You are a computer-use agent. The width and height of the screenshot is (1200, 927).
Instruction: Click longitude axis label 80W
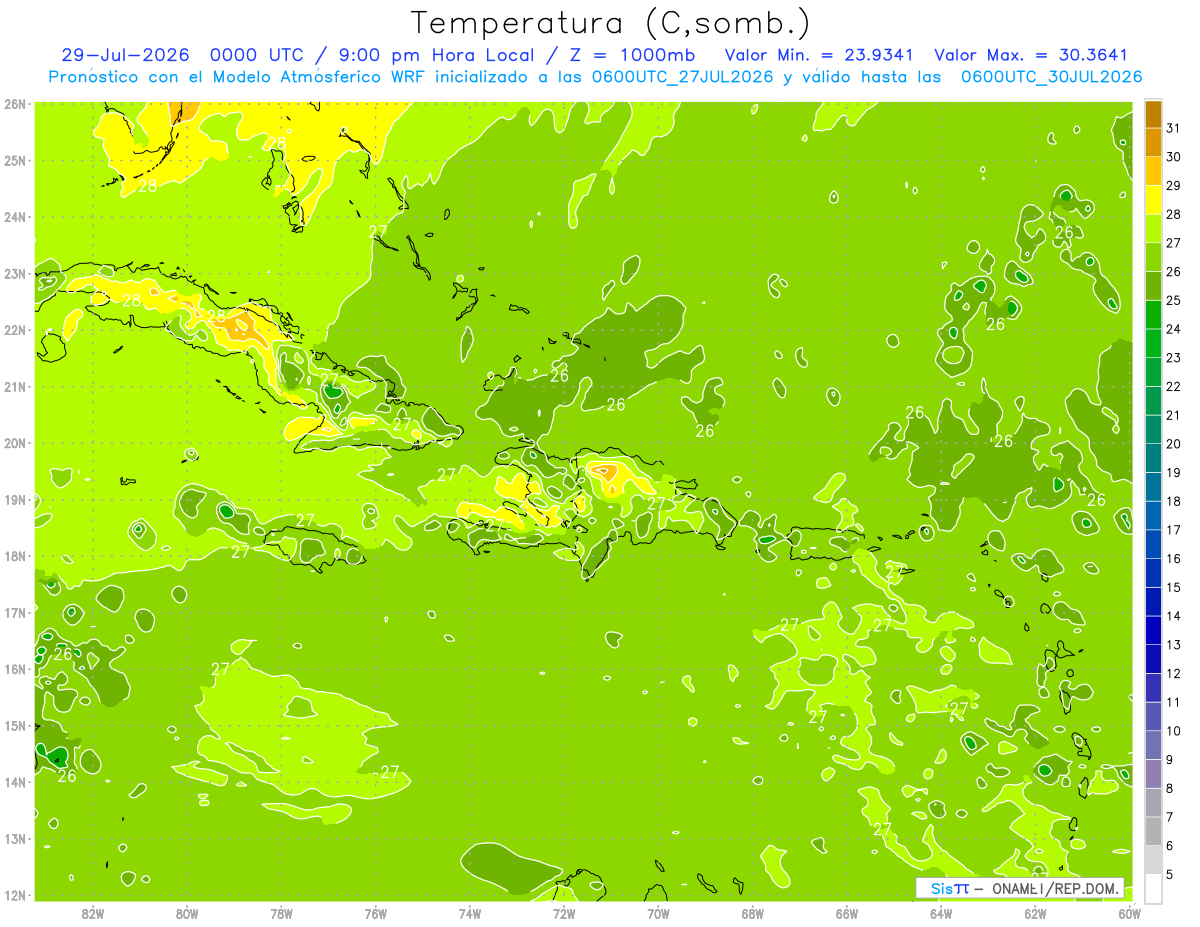pos(187,914)
